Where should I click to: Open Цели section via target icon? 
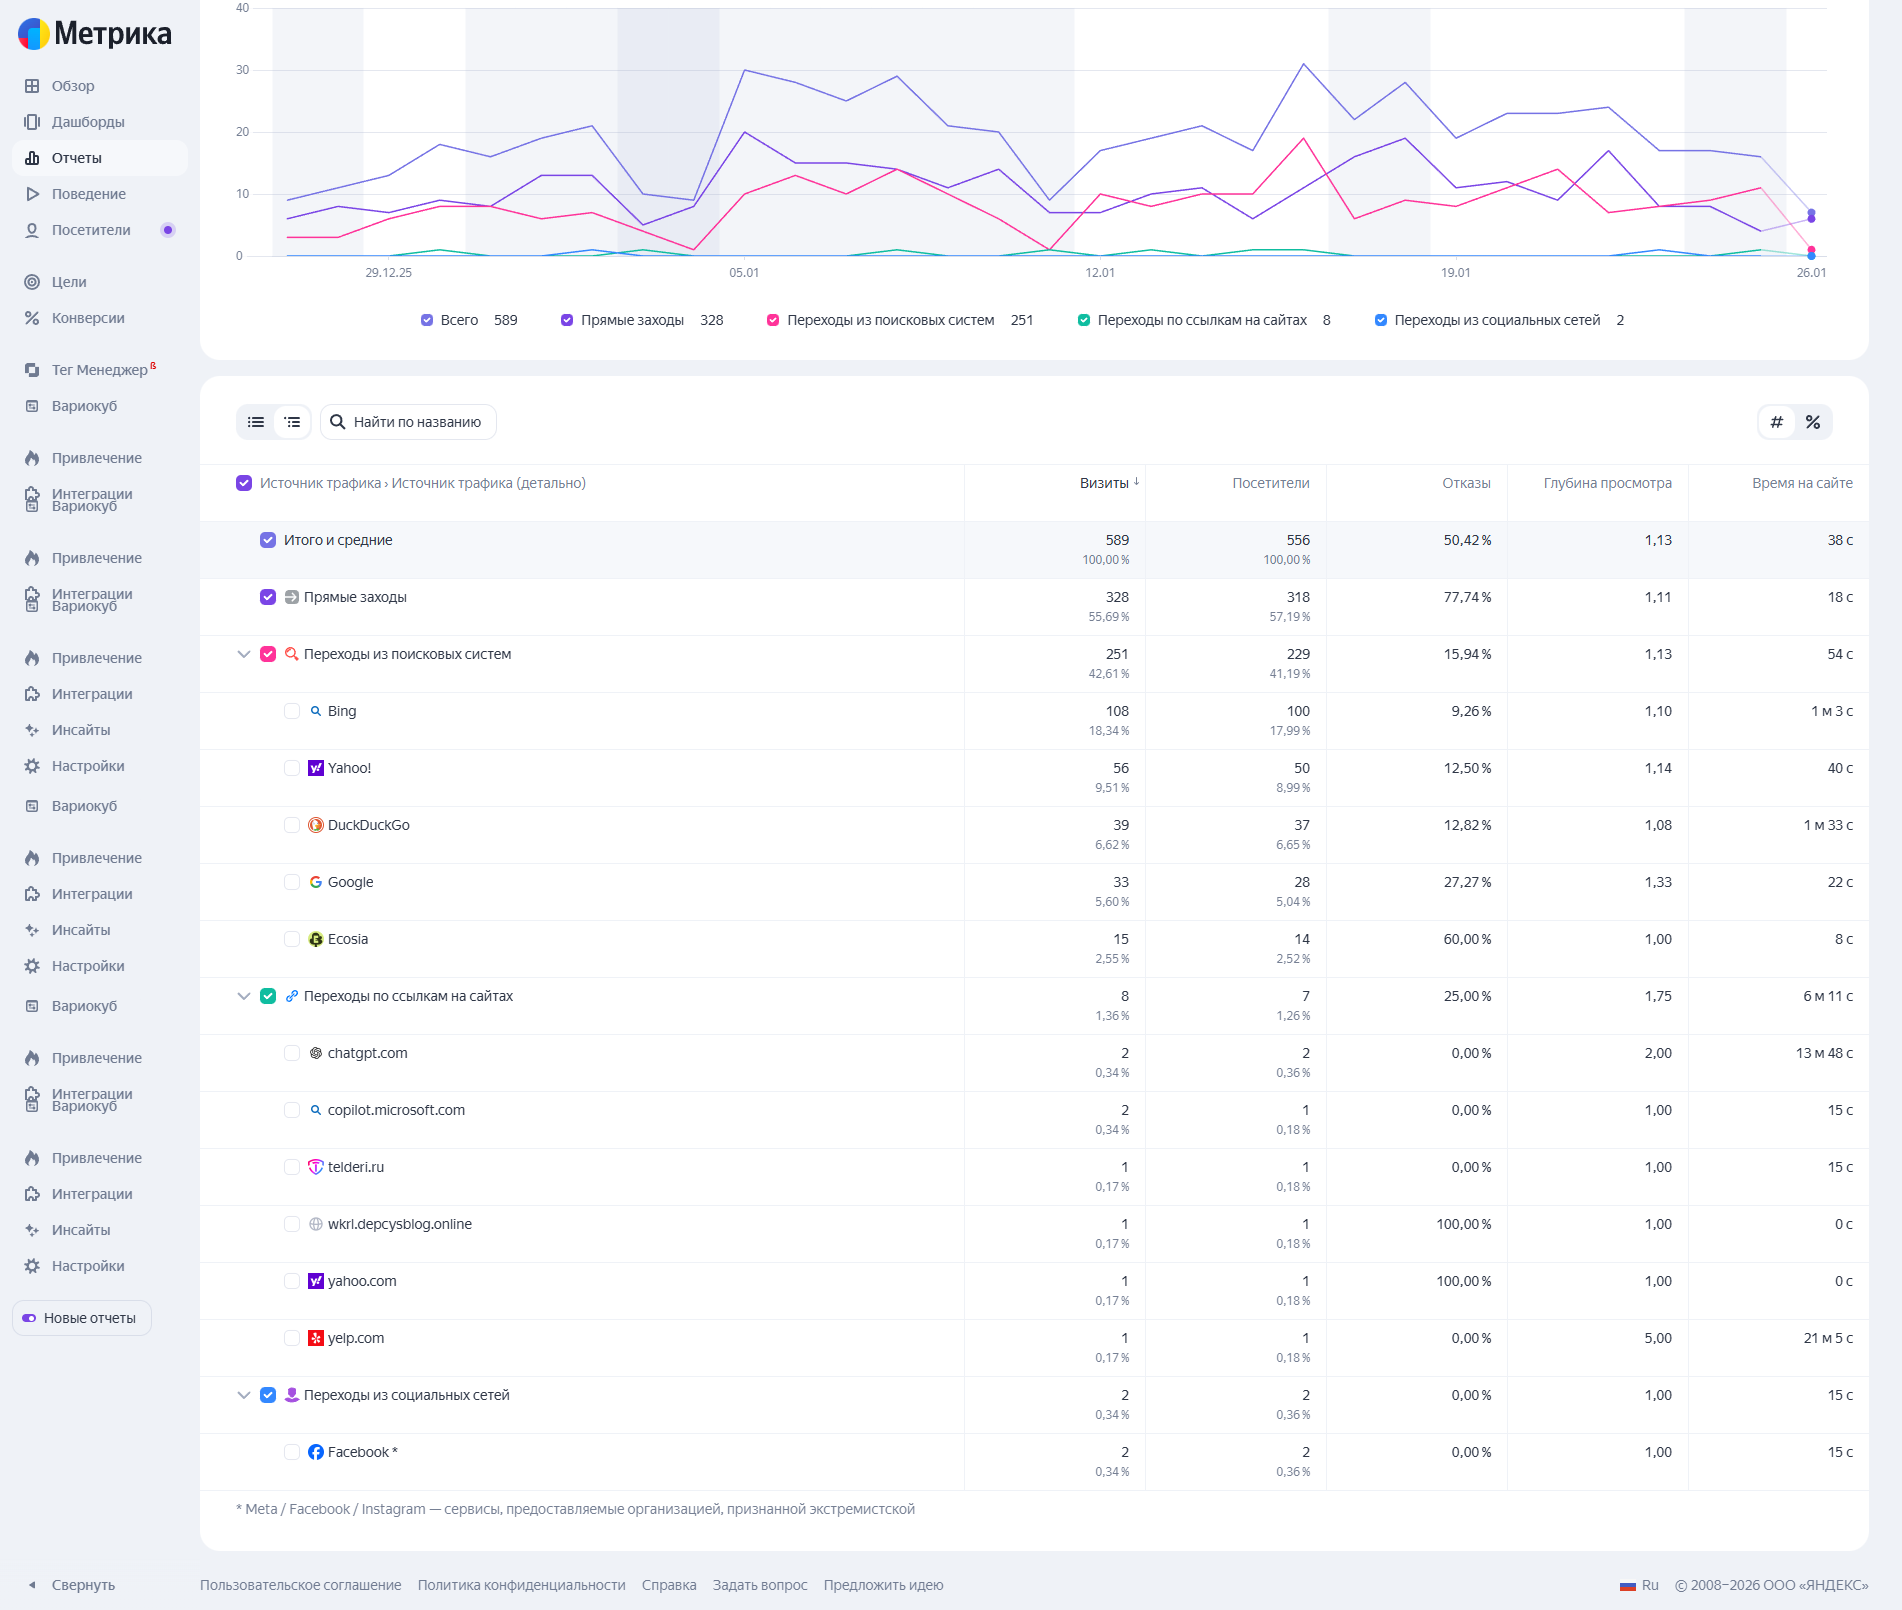pos(32,282)
